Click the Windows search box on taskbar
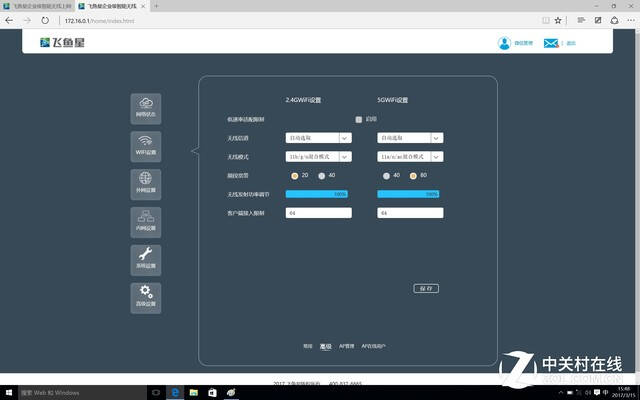This screenshot has width=640, height=400. click(82, 393)
